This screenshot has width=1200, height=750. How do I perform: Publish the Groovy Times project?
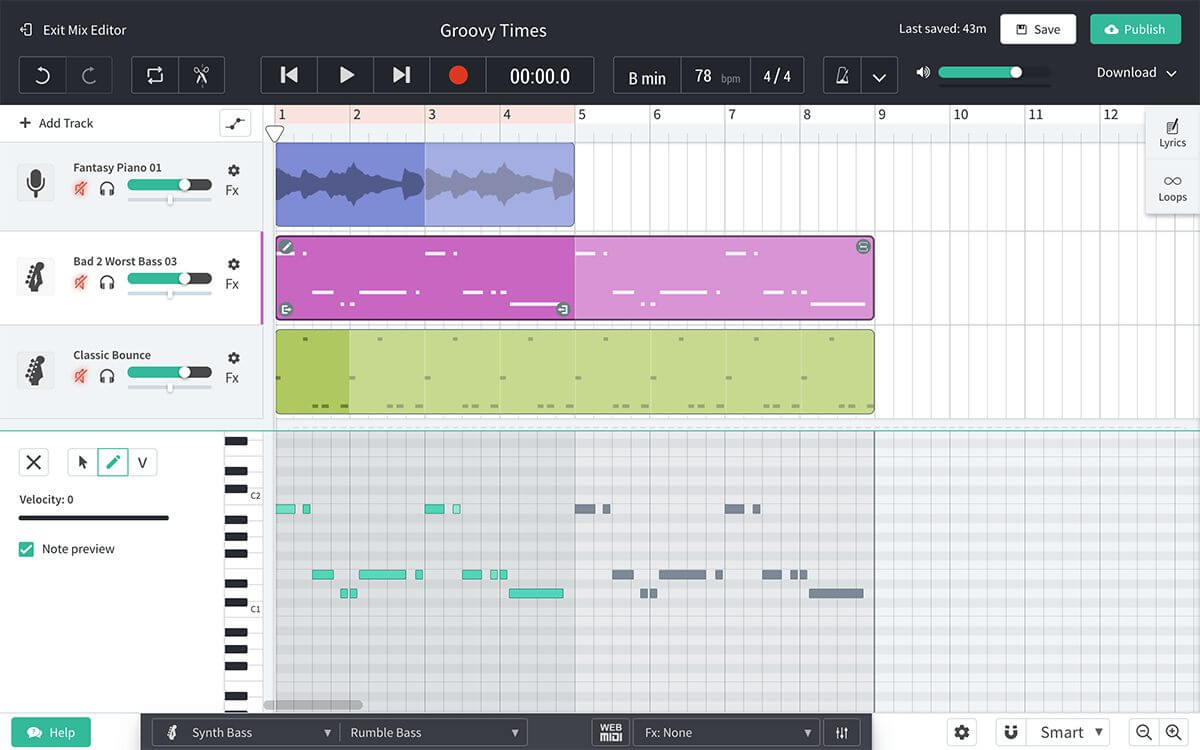click(1135, 29)
